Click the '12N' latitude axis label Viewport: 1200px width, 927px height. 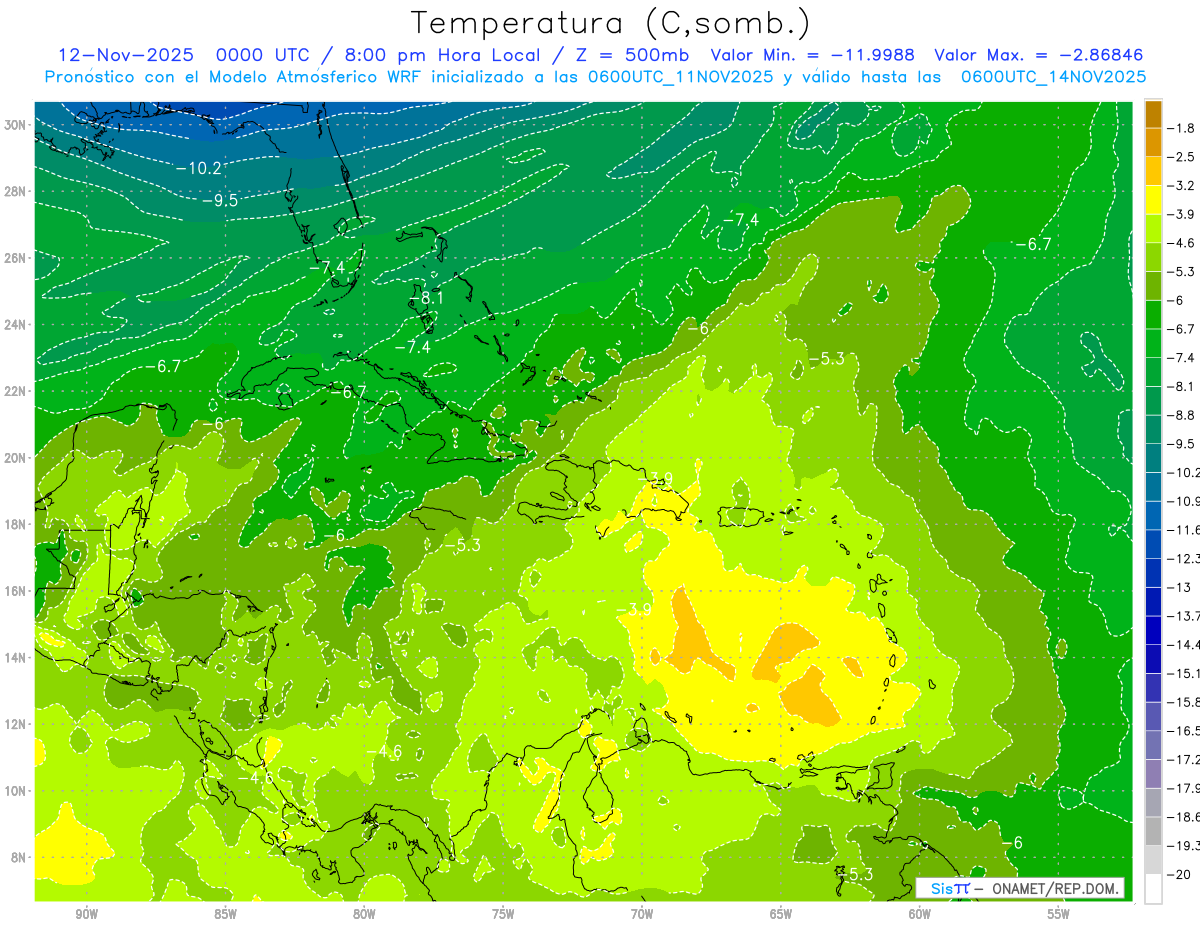point(17,723)
